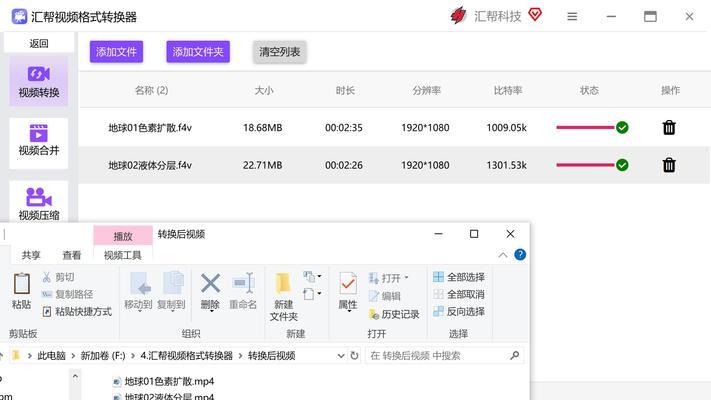Viewport: 711px width, 400px height.
Task: Click 全部取消 in Explorer ribbon
Action: [459, 294]
